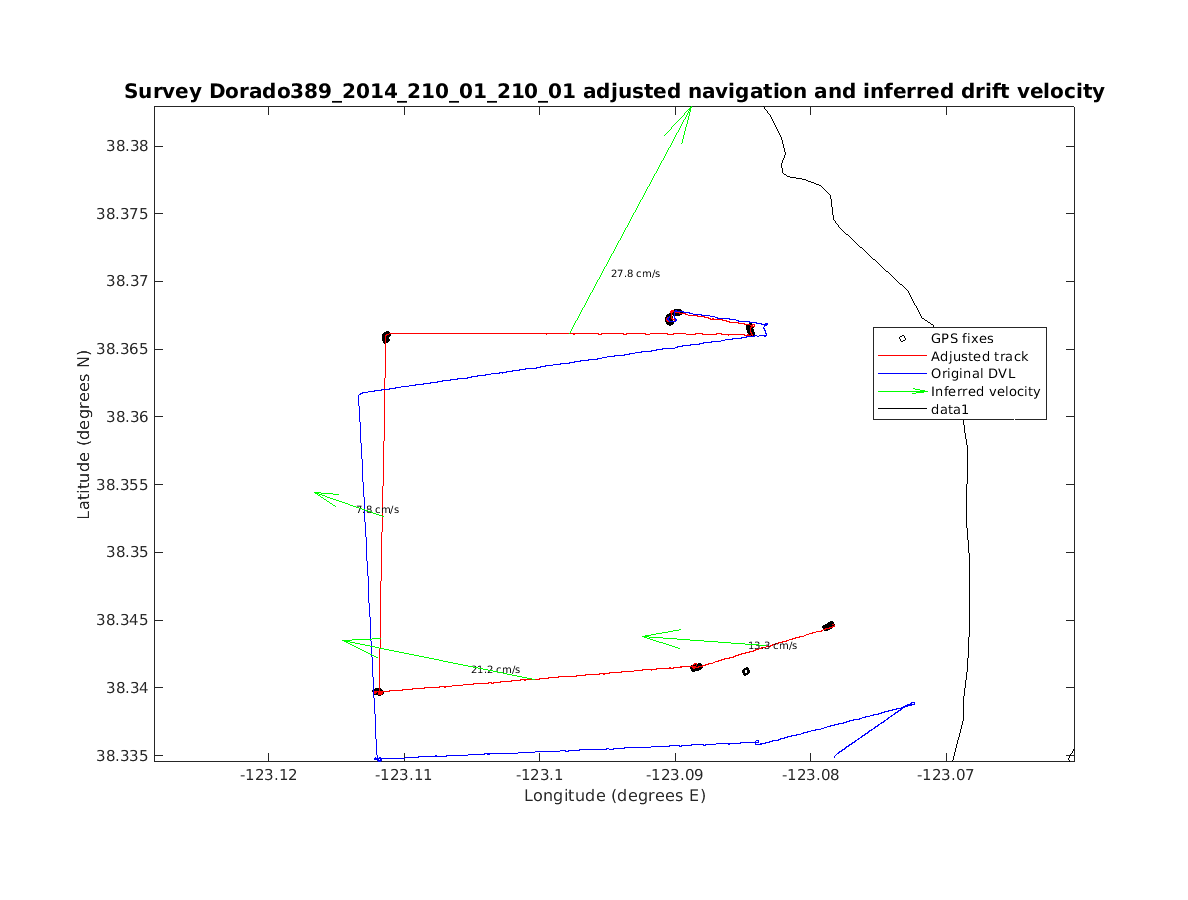Select the Longitude (degrees E) axis label
Screen dimensions: 1188x900
click(614, 796)
